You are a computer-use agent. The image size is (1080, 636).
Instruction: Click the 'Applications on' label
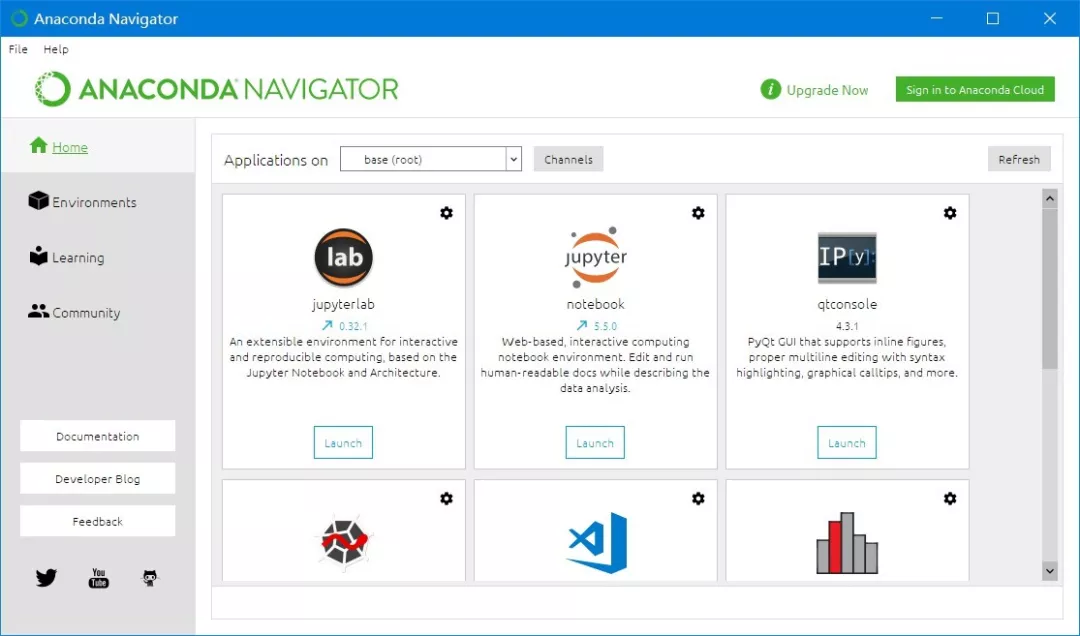[x=276, y=161]
